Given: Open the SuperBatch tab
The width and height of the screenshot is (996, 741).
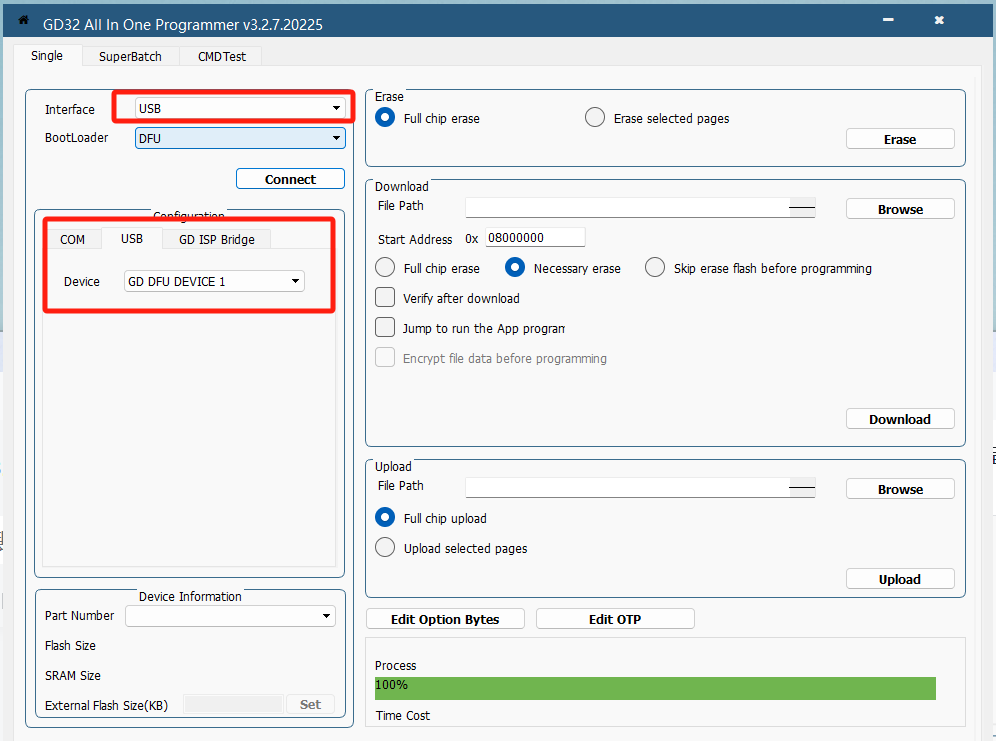Looking at the screenshot, I should tap(130, 57).
